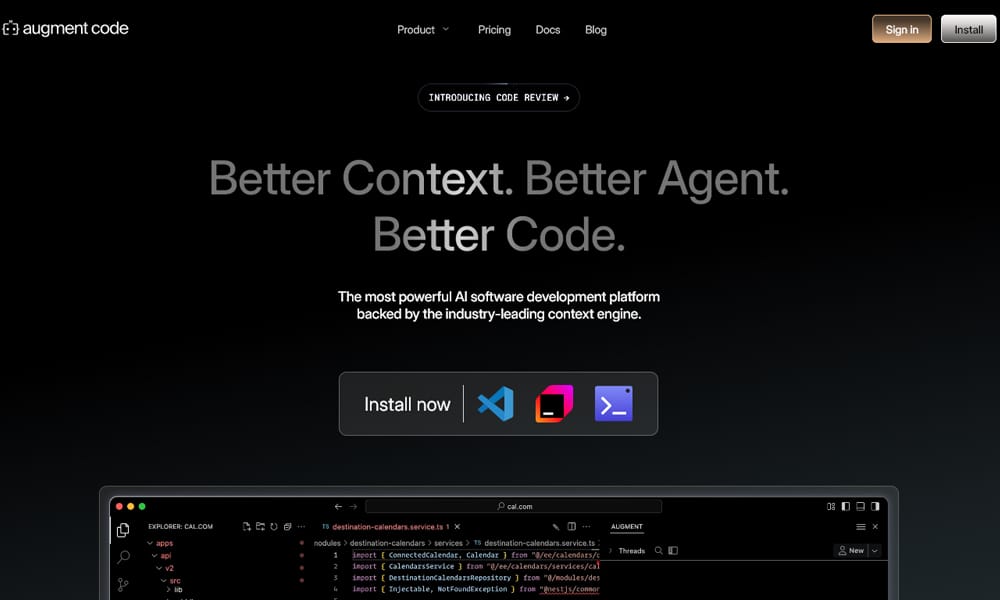Open the split editor icon in the editor toolbar
The image size is (1000, 600).
pyautogui.click(x=571, y=526)
